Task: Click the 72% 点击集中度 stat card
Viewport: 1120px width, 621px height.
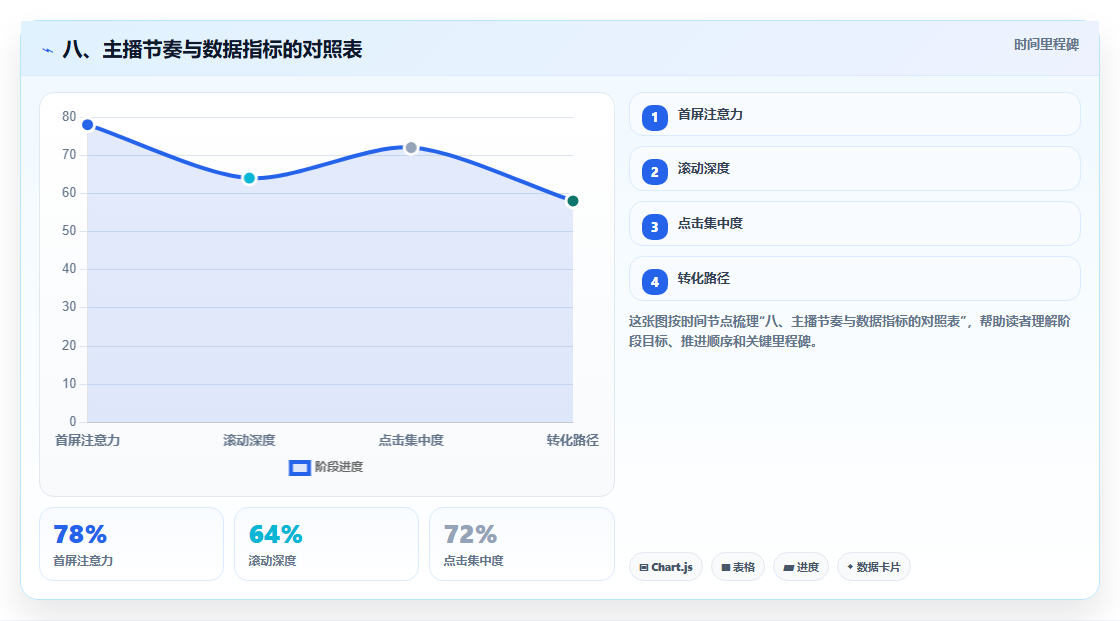Action: click(521, 545)
